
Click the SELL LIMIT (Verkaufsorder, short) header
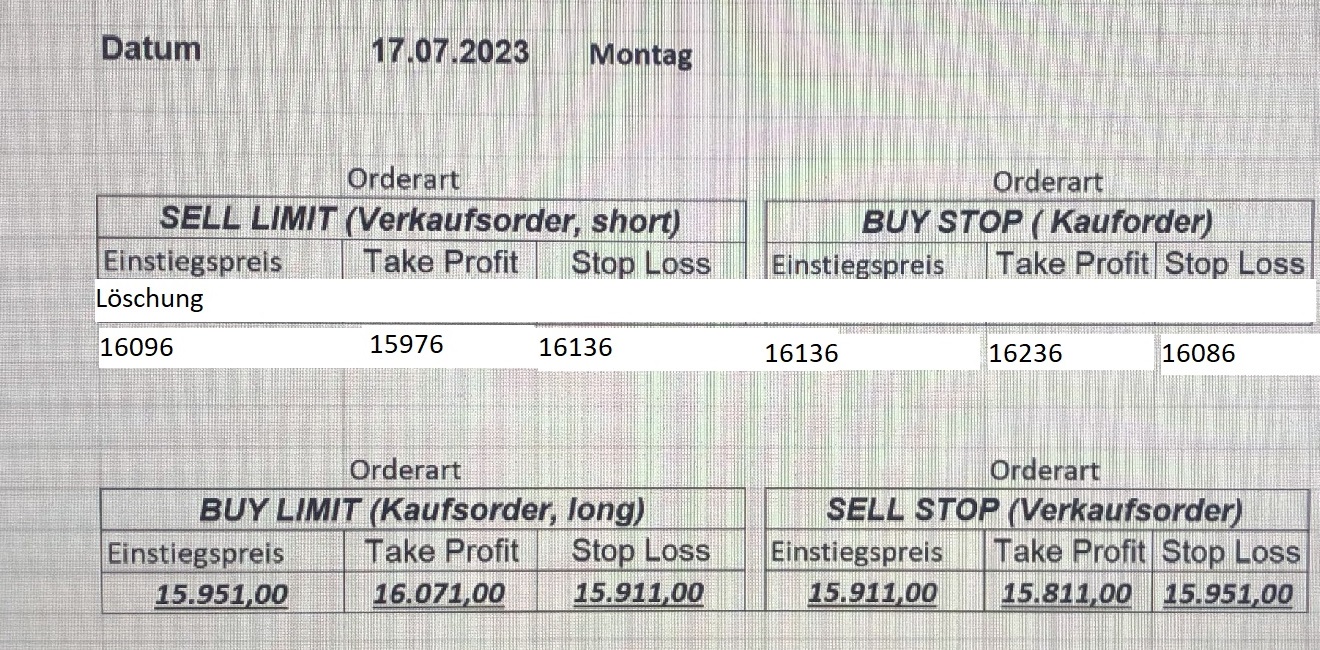(421, 220)
